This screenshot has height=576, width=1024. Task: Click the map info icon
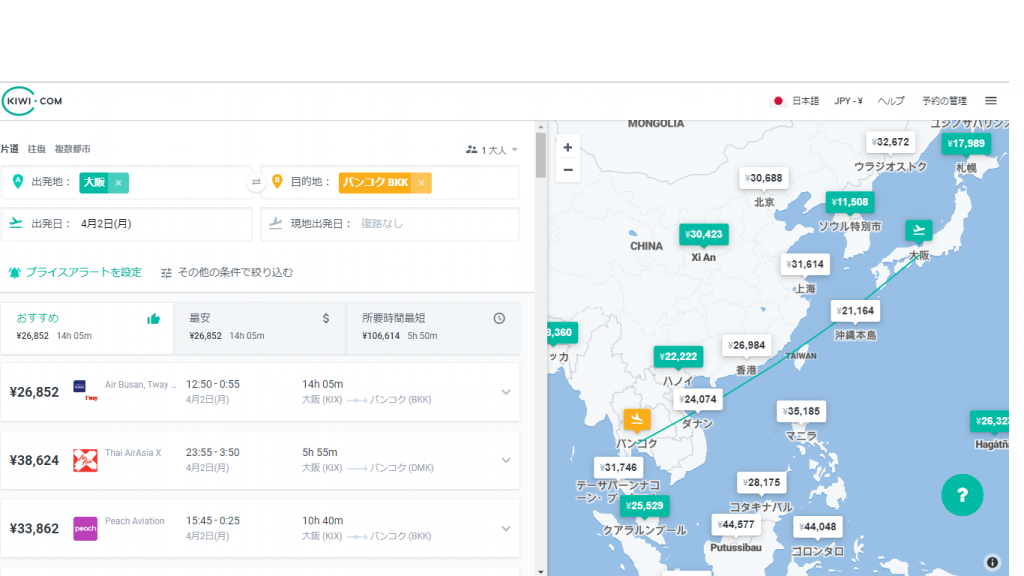coord(992,562)
